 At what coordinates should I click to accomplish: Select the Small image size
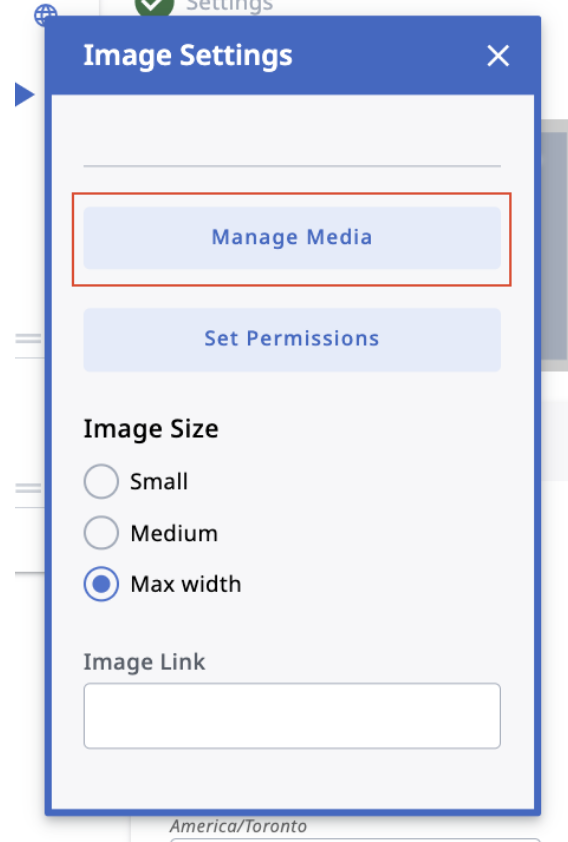click(x=101, y=481)
